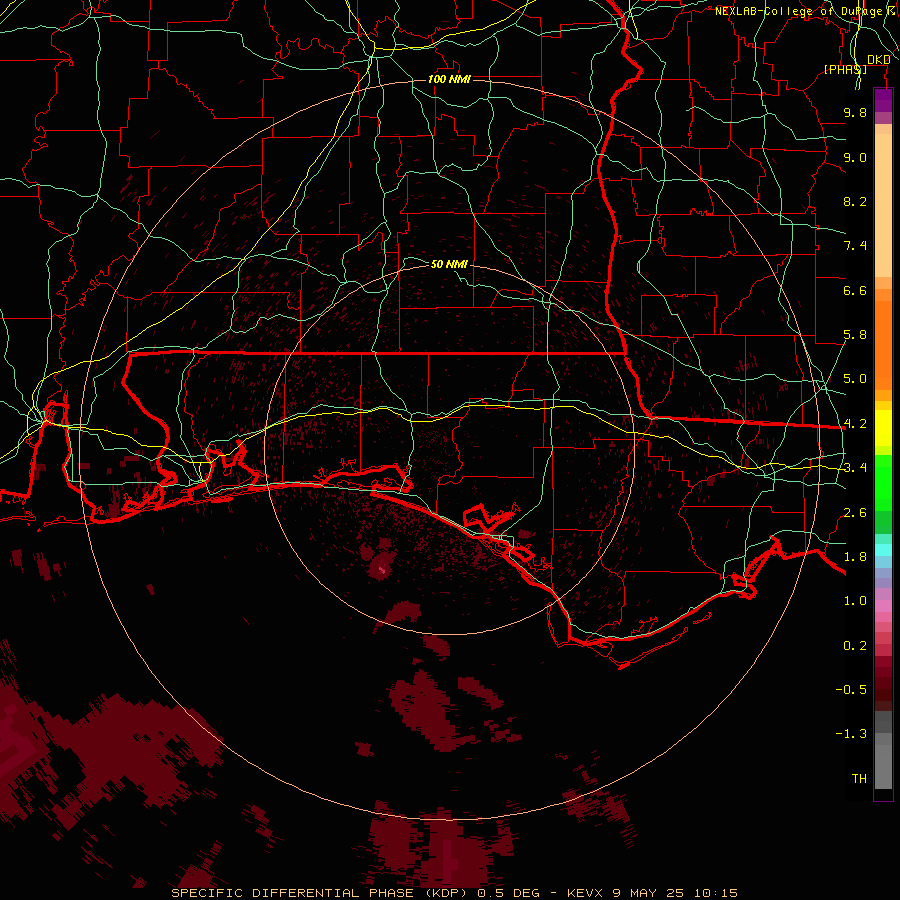Click the 4.2 value on color scale
This screenshot has height=900, width=900.
[855, 424]
